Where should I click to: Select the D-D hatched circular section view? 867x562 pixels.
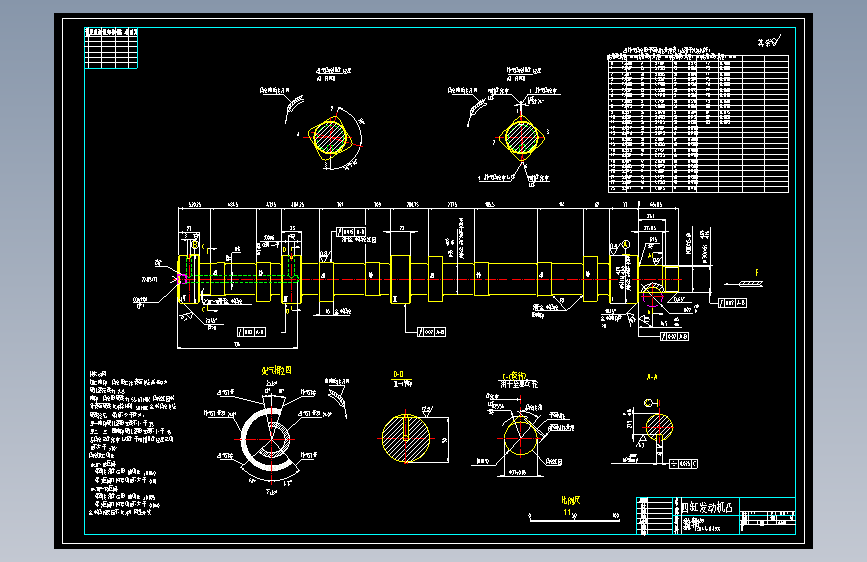tap(406, 438)
